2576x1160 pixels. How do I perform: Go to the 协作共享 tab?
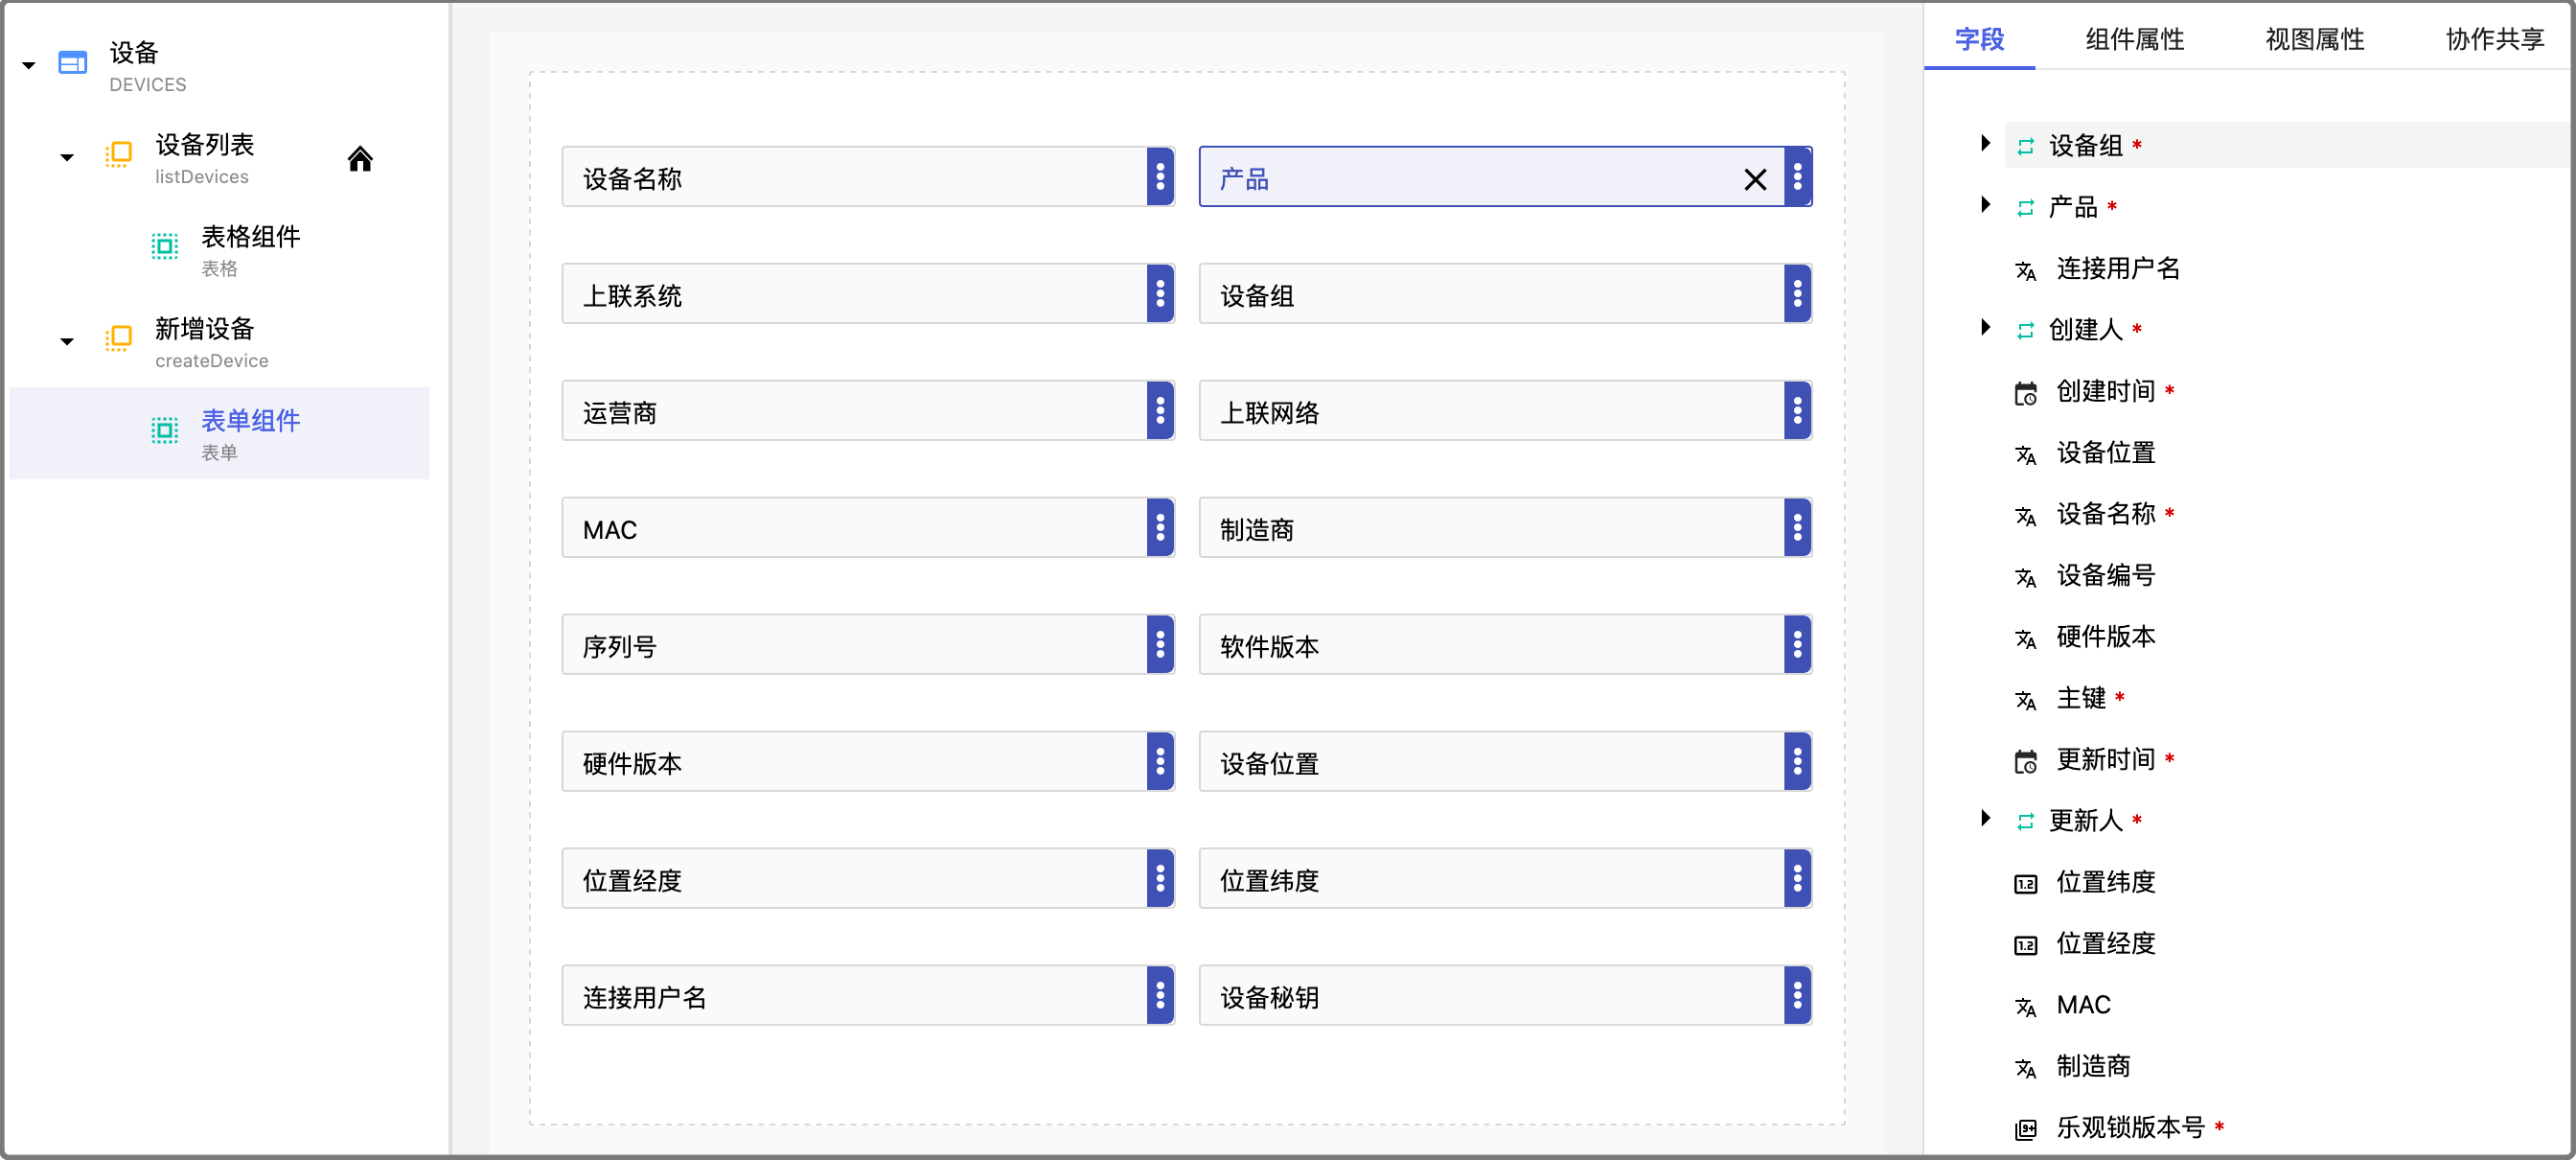(x=2494, y=39)
